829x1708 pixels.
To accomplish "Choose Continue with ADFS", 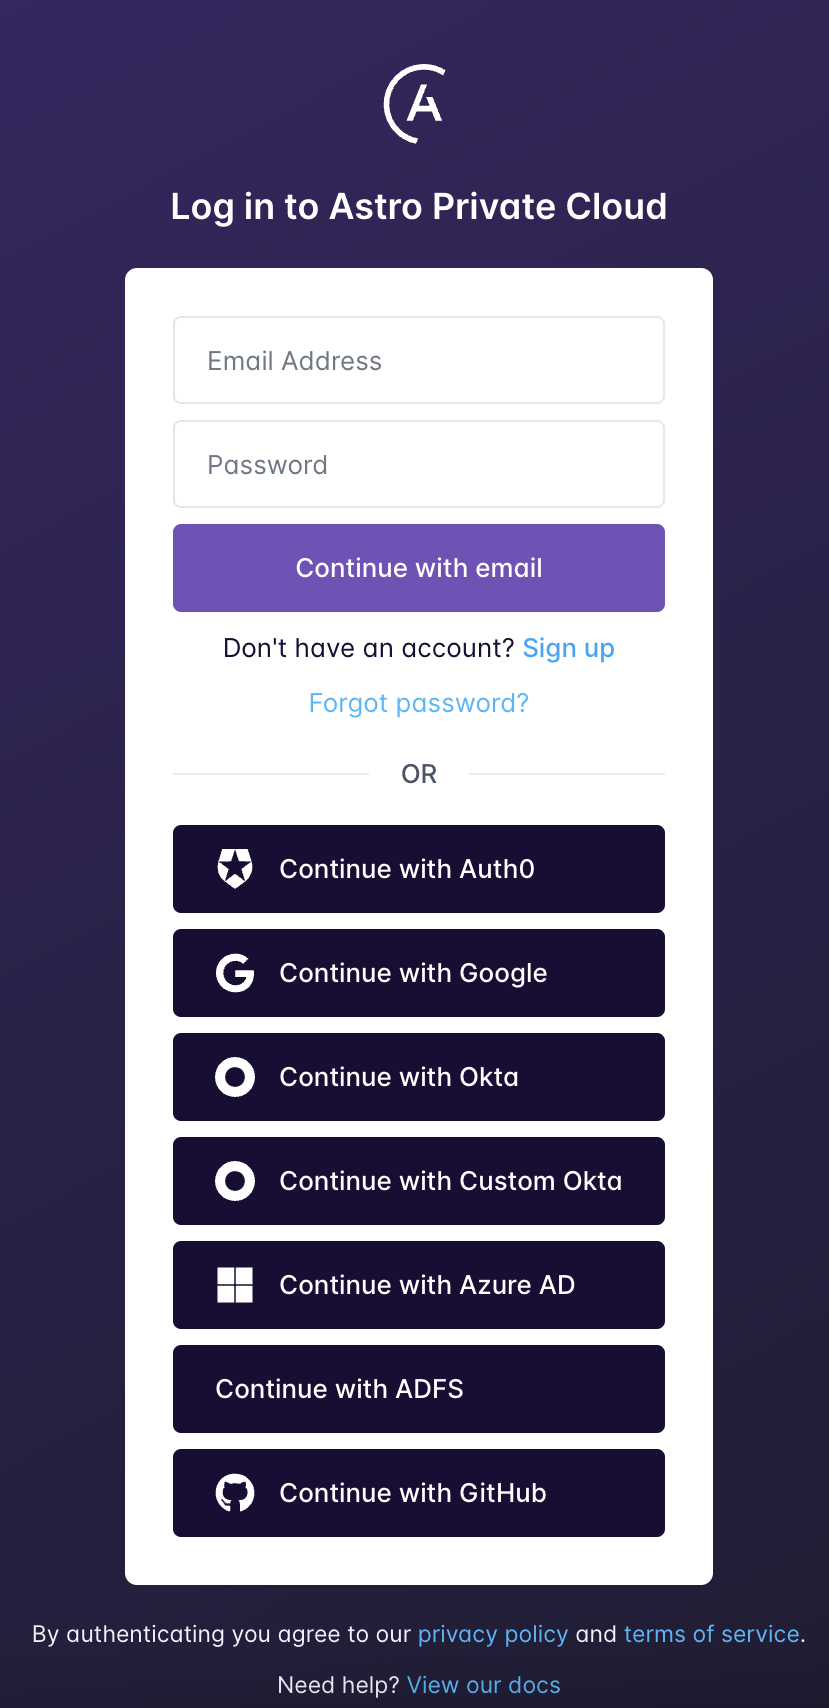I will pyautogui.click(x=418, y=1389).
